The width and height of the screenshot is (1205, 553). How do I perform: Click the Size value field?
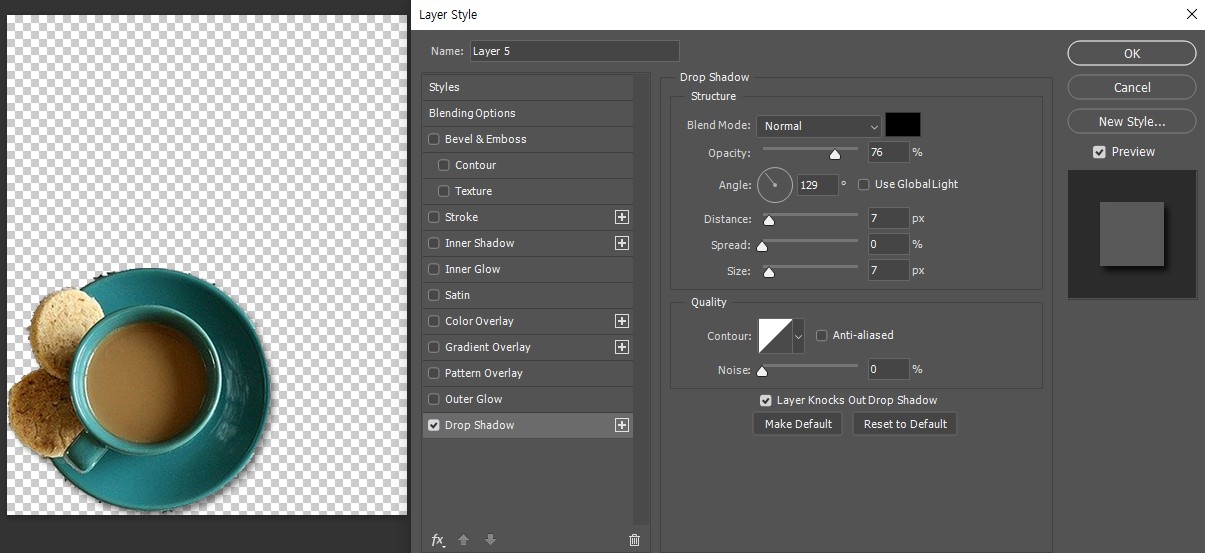[888, 270]
